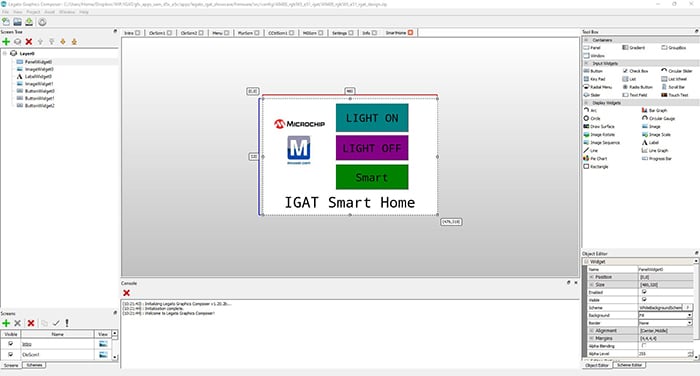This screenshot has width=700, height=376.
Task: Open the Scheme Editor tab
Action: click(x=629, y=365)
